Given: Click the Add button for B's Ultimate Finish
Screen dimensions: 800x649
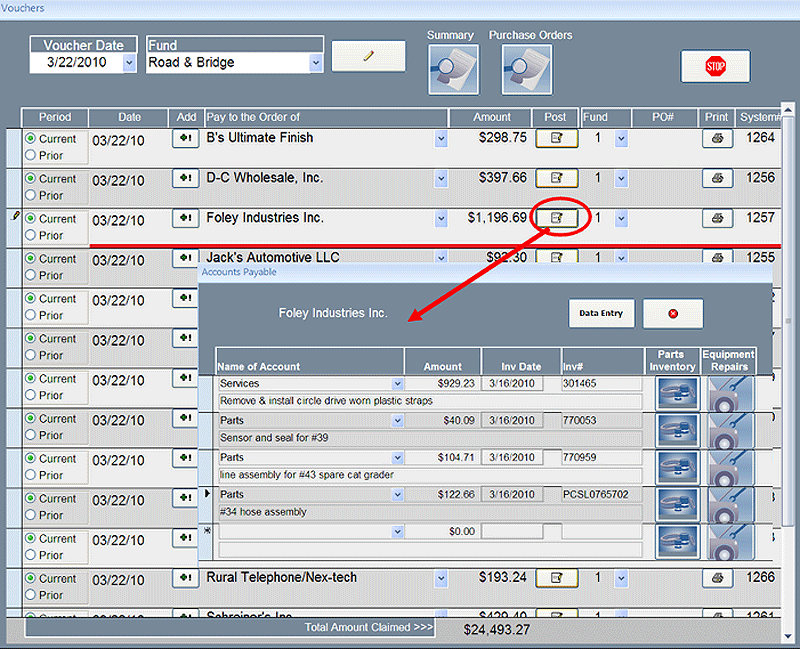Looking at the screenshot, I should click(186, 138).
